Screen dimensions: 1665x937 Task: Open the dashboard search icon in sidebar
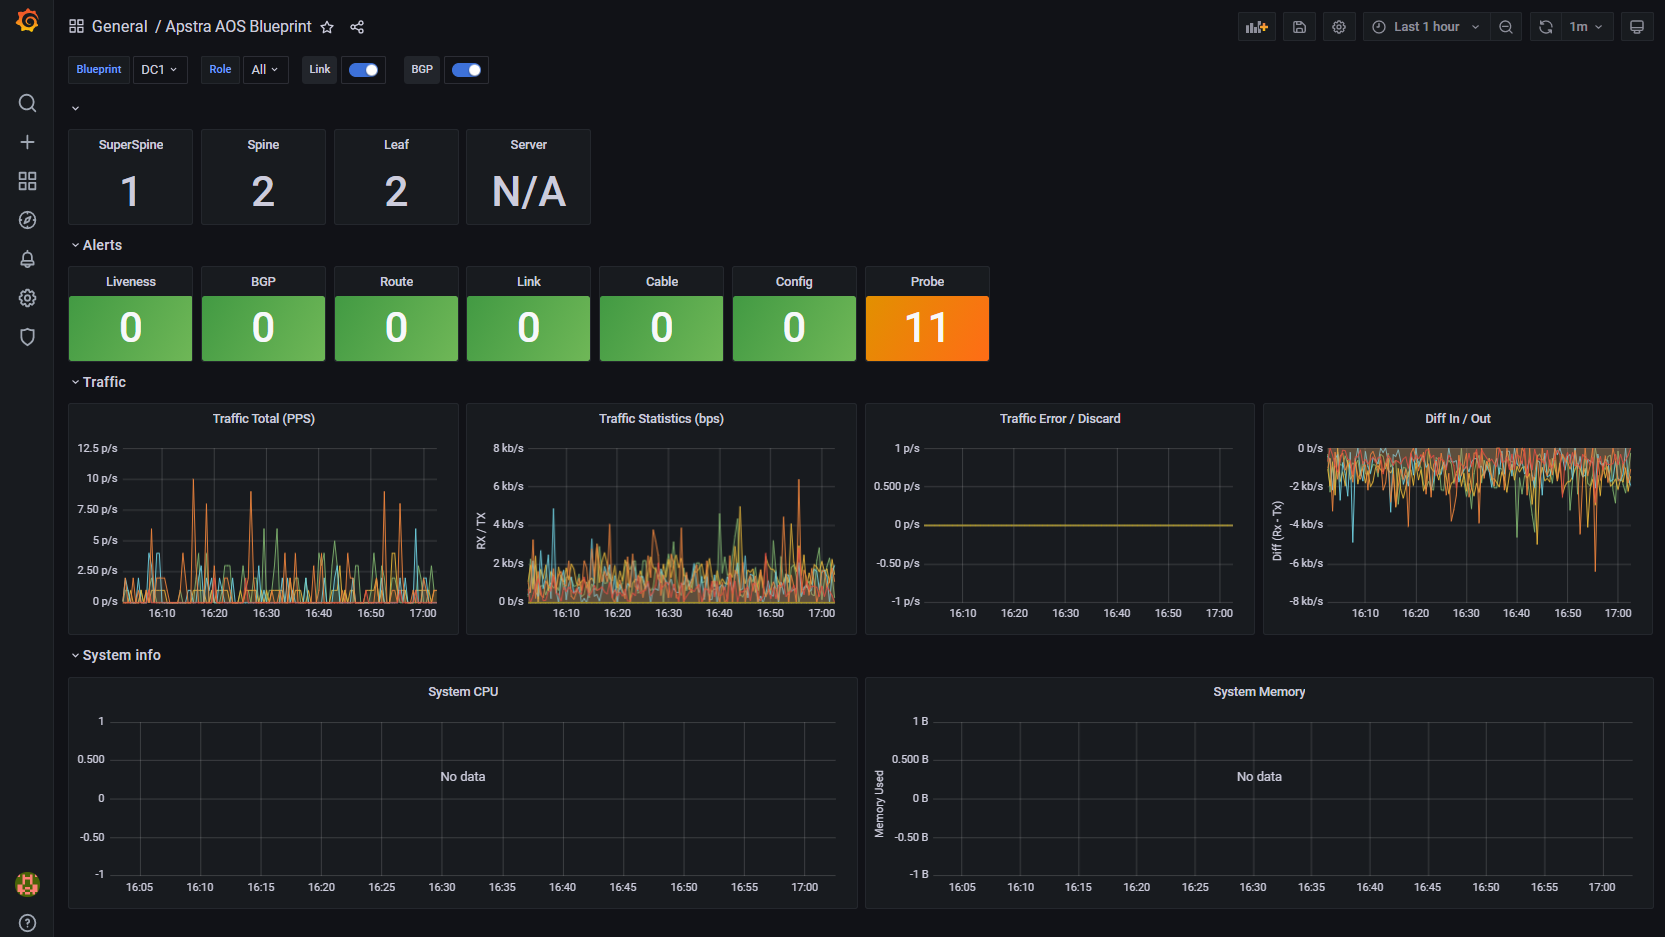27,103
